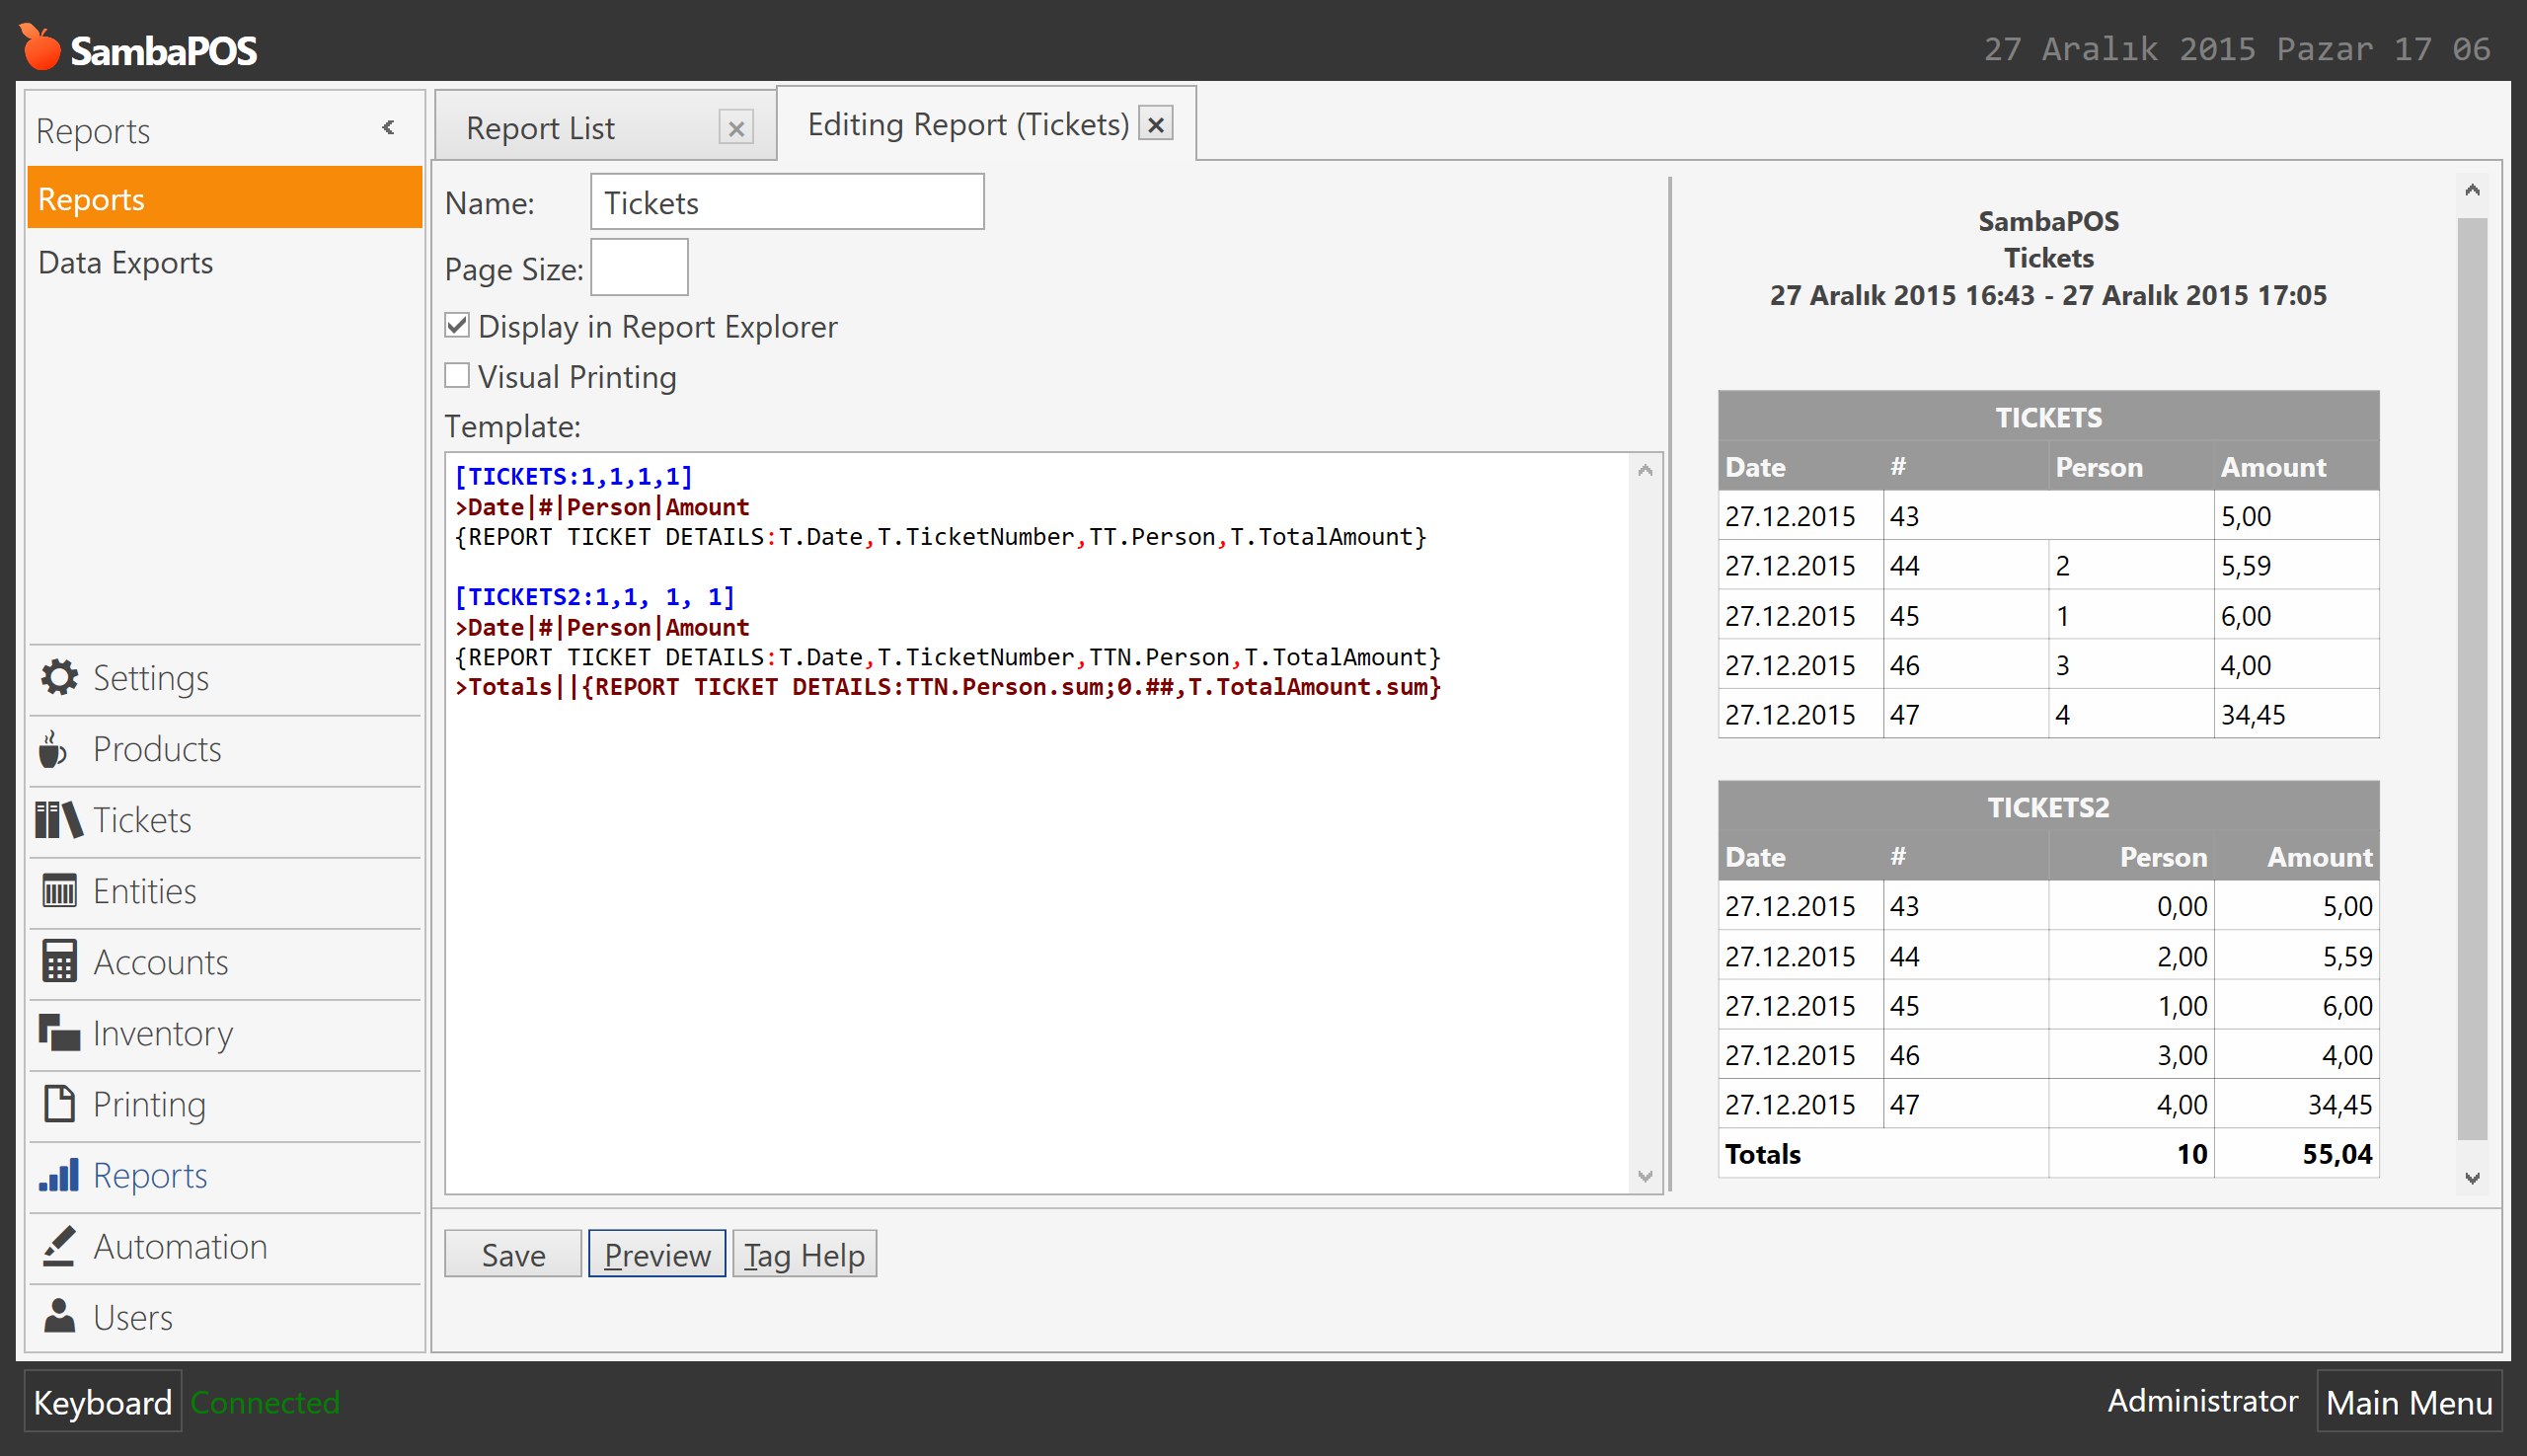Viewport: 2527px width, 1456px height.
Task: Select the highlighted Reports sidebar item
Action: pyautogui.click(x=224, y=198)
